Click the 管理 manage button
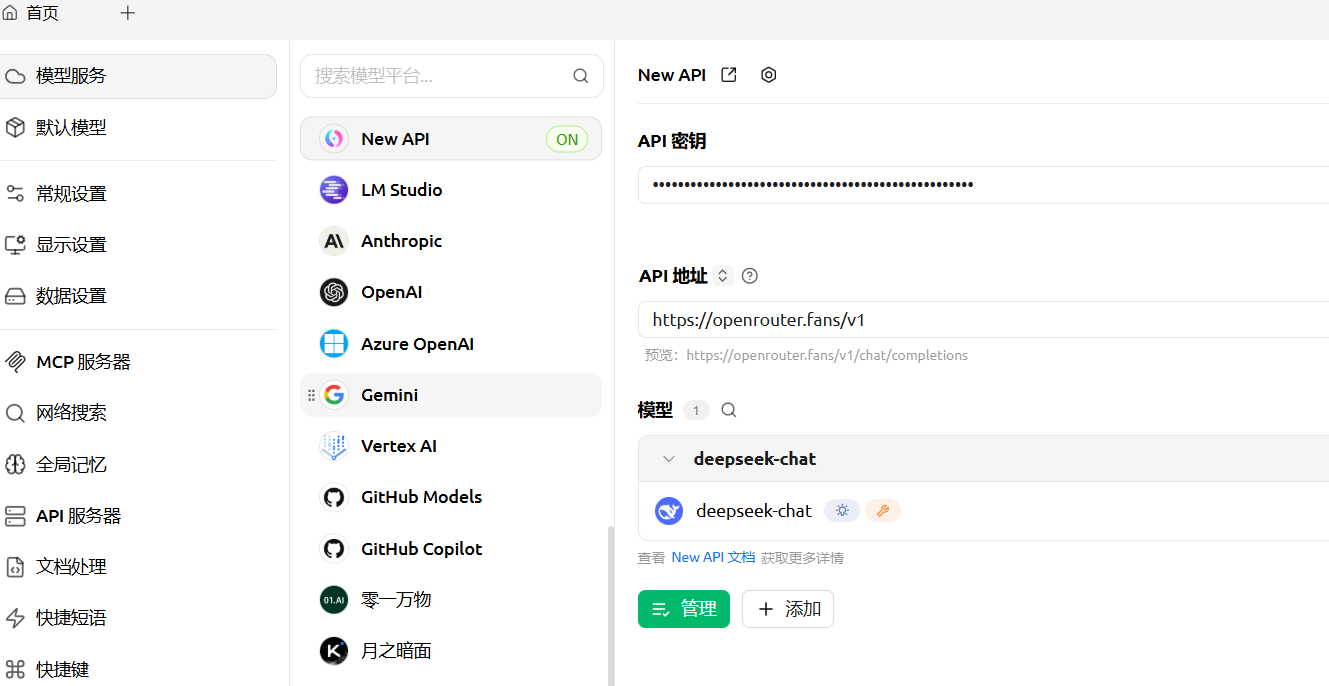The width and height of the screenshot is (1329, 686). (x=684, y=609)
